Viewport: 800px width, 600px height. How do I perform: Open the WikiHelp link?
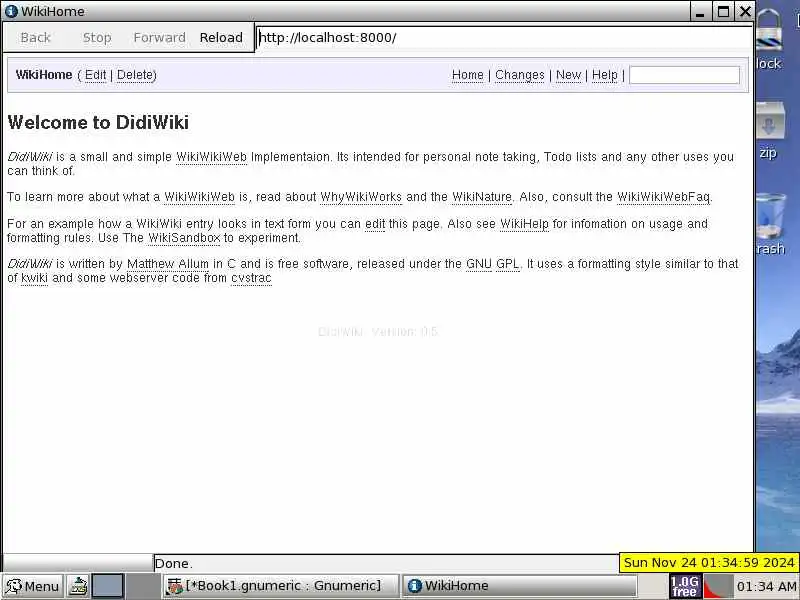tap(524, 224)
